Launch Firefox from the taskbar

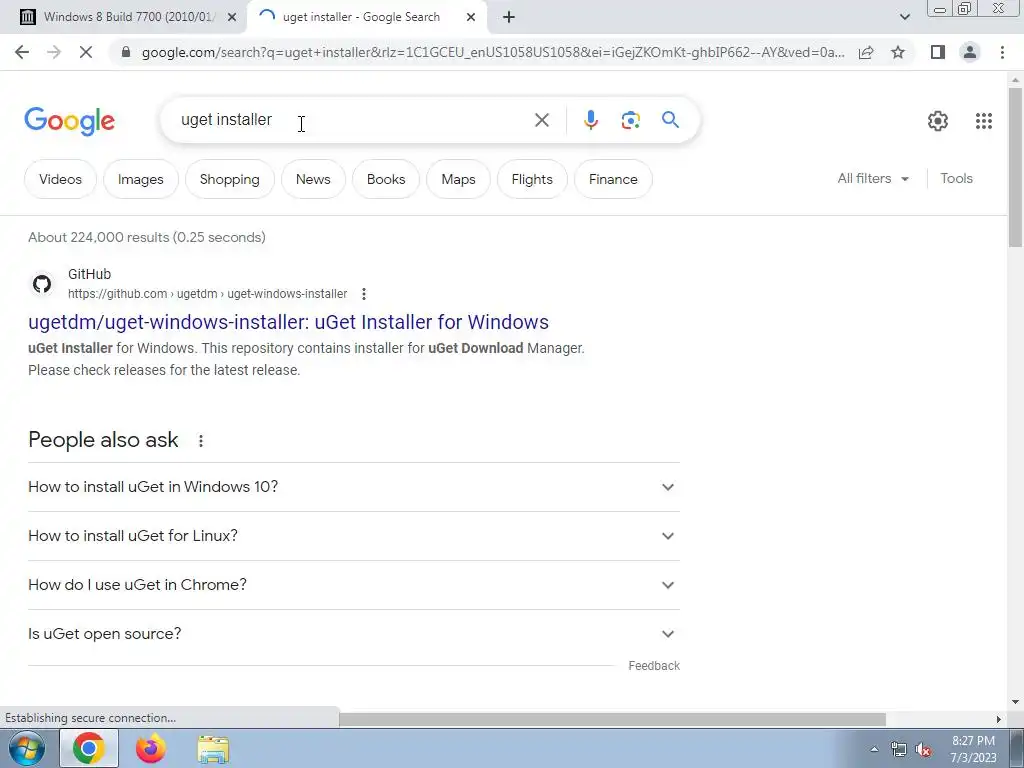[x=151, y=748]
